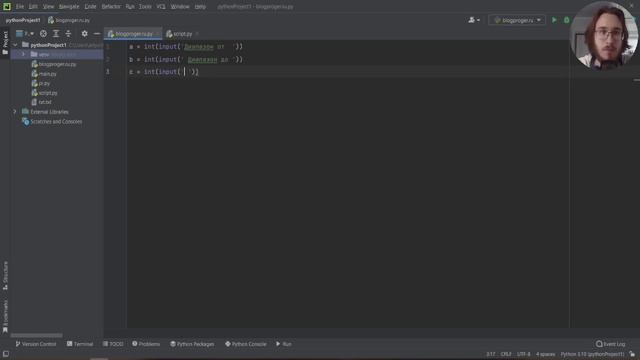This screenshot has height=360, width=640.
Task: Open the Event Log
Action: 611,344
